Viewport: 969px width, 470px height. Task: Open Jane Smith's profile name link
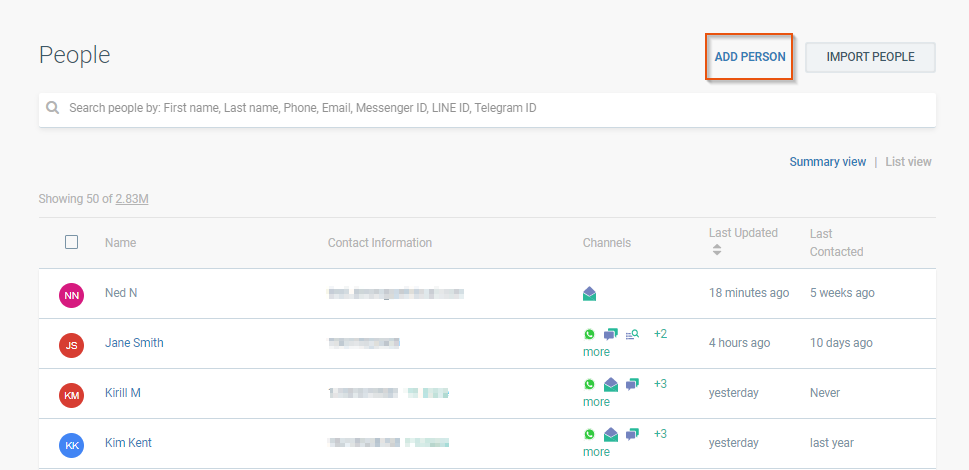[134, 343]
